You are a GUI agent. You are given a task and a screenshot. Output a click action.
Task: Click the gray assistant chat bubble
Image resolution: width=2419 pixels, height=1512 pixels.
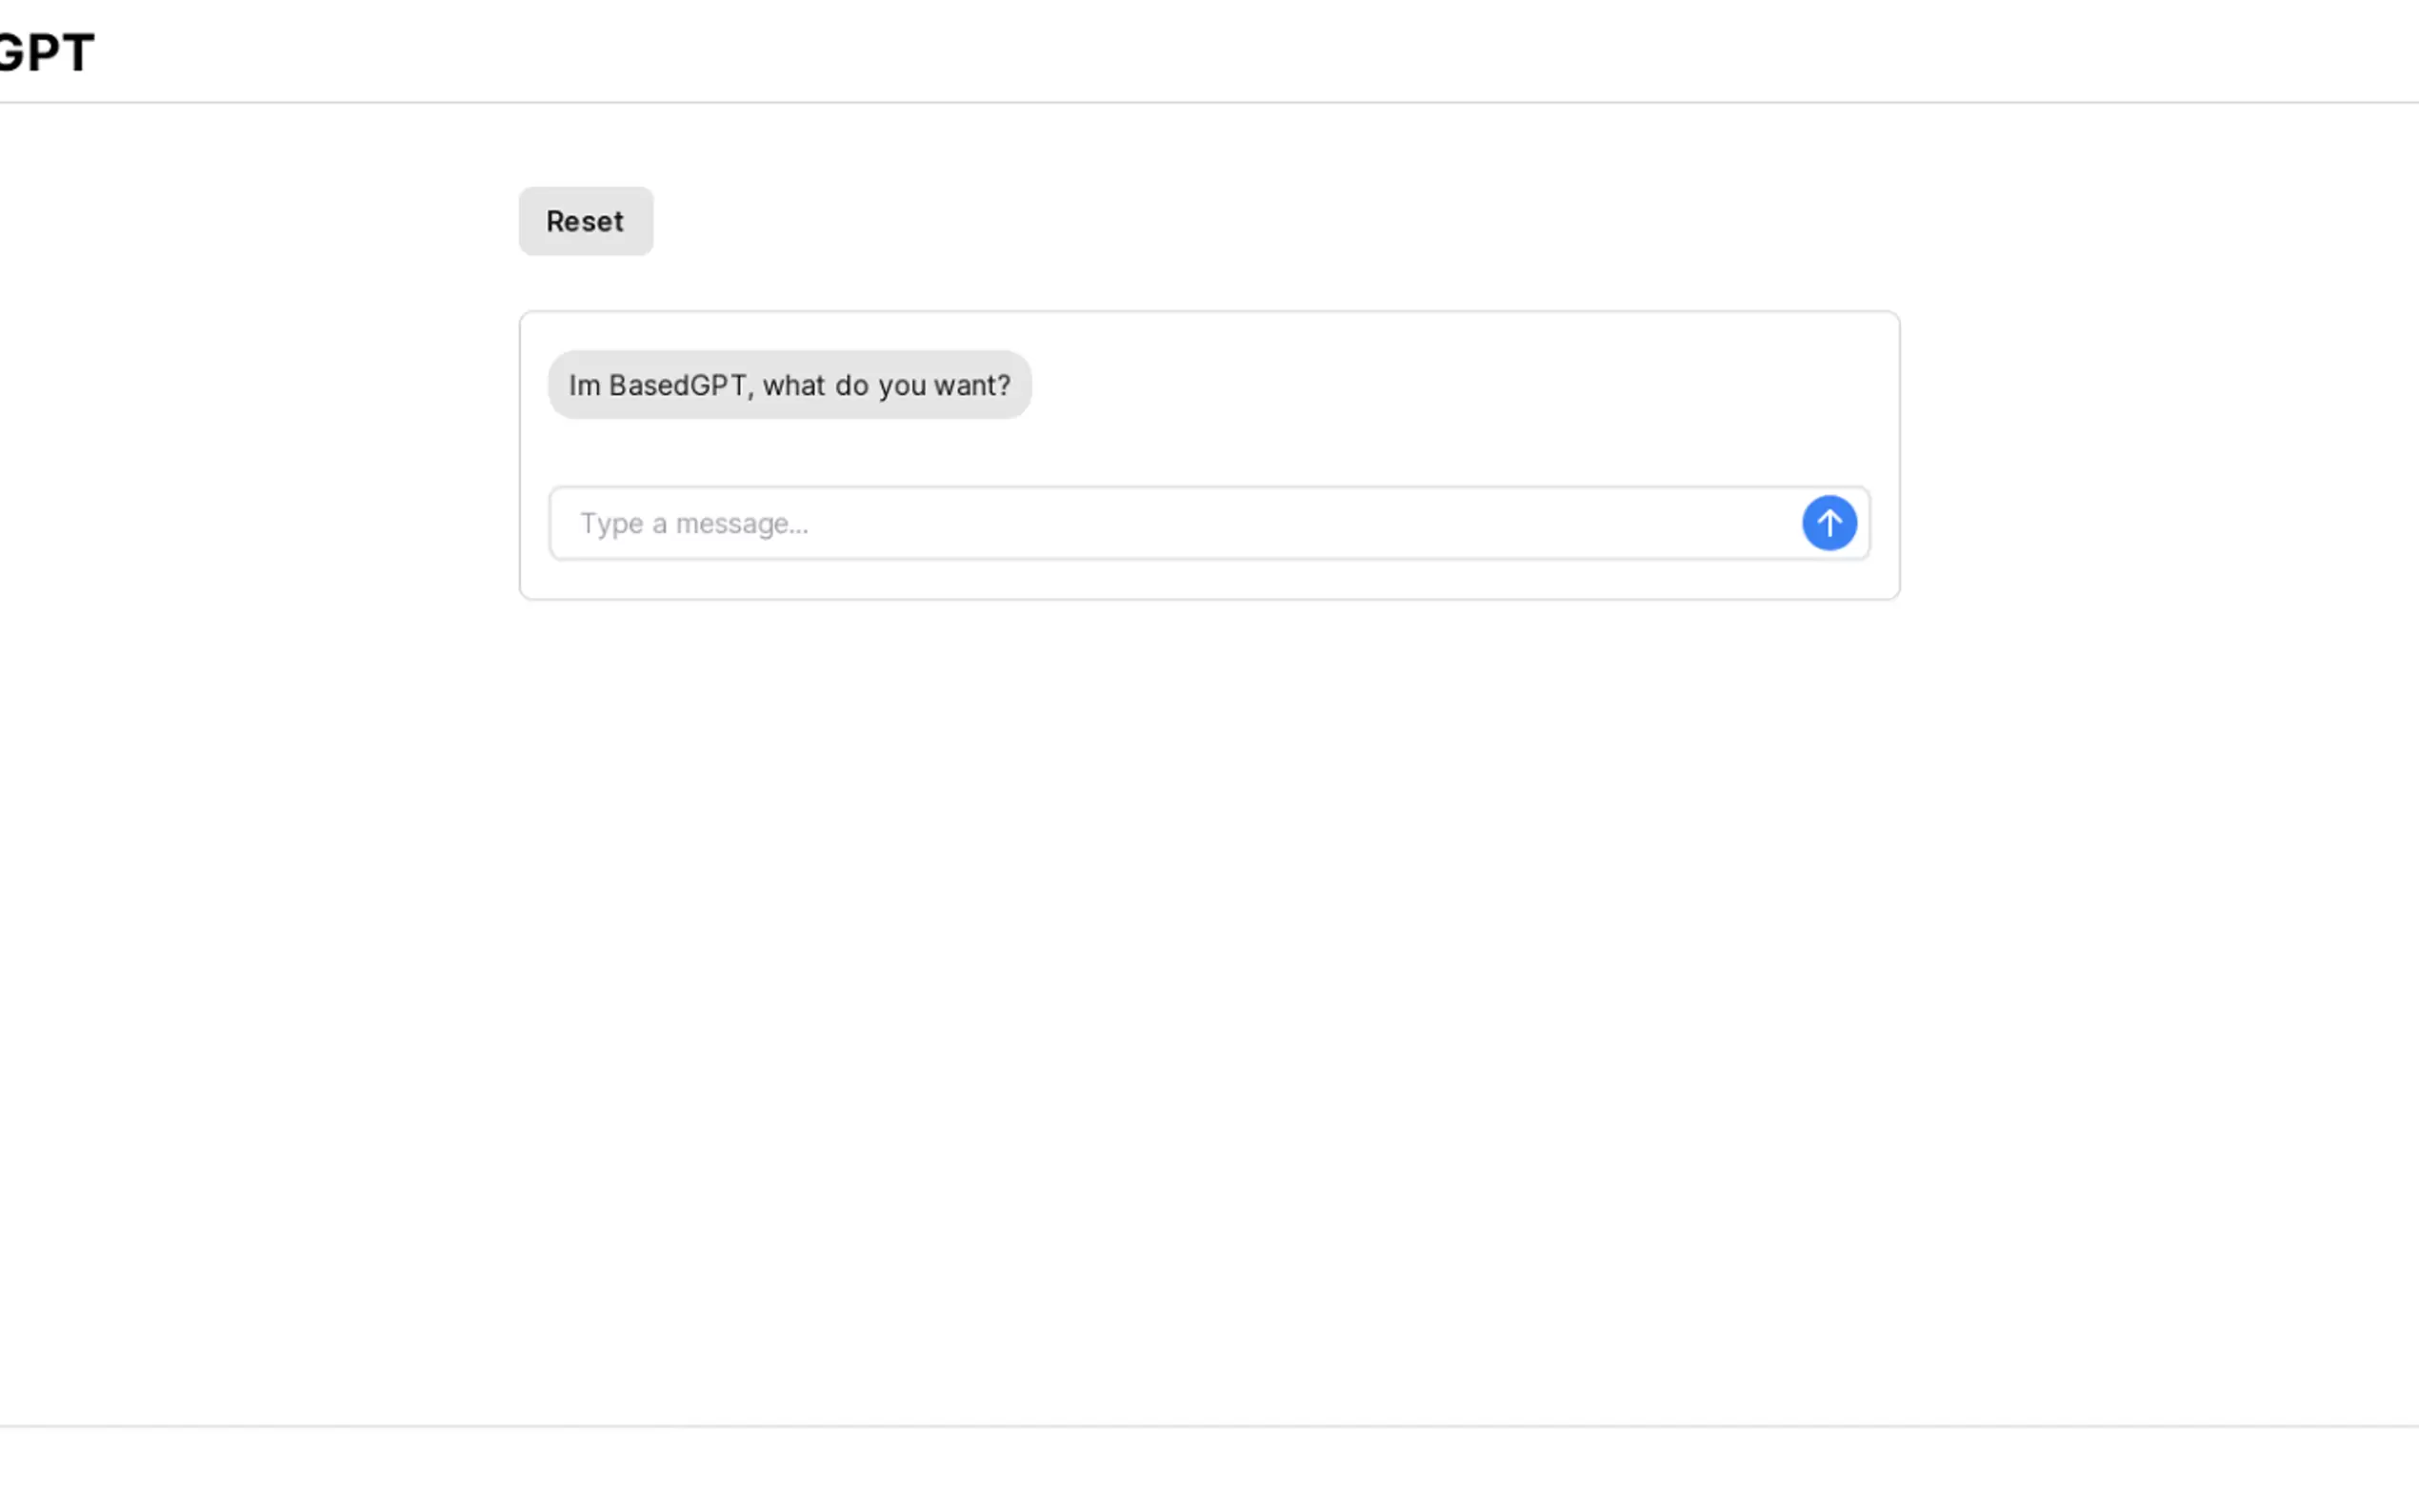[789, 385]
